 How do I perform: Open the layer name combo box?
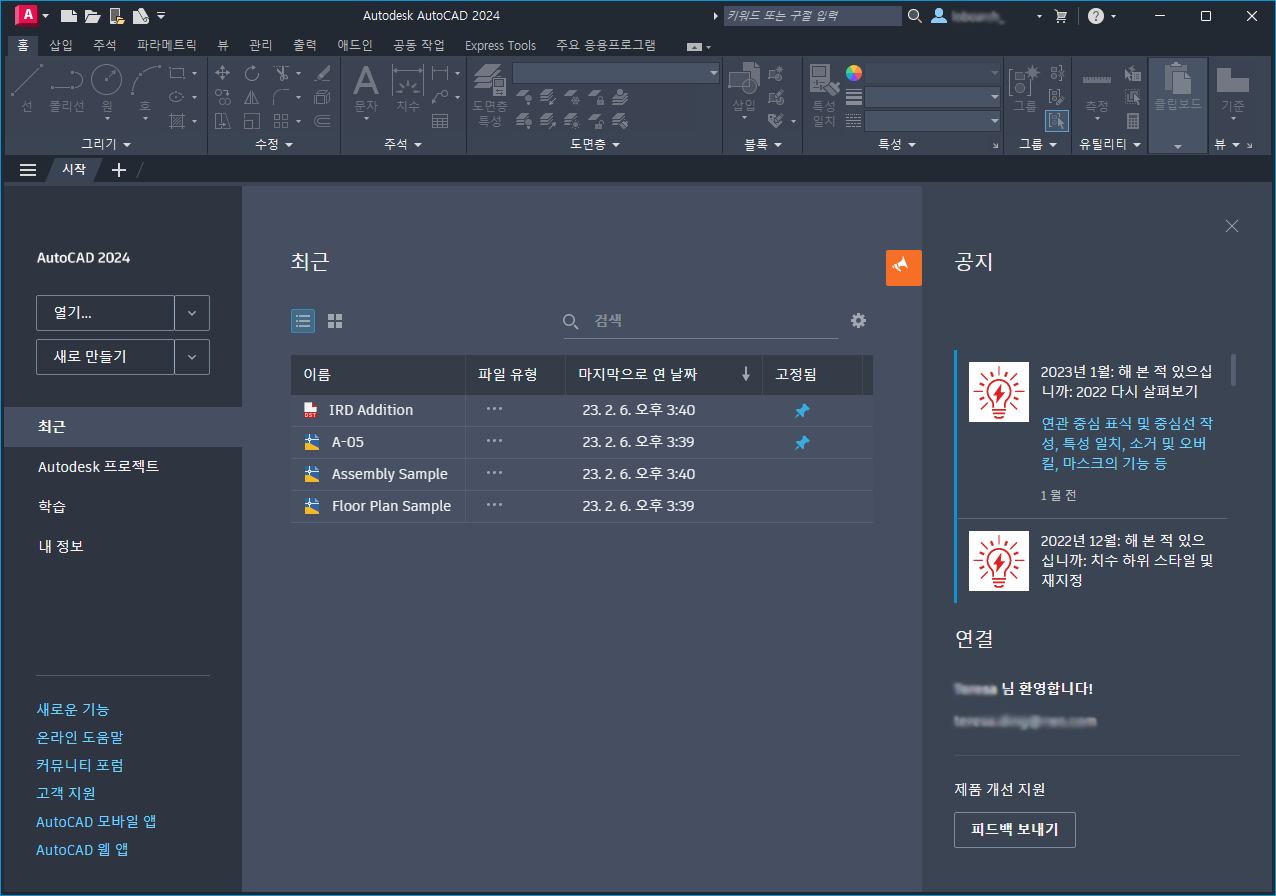[x=616, y=72]
